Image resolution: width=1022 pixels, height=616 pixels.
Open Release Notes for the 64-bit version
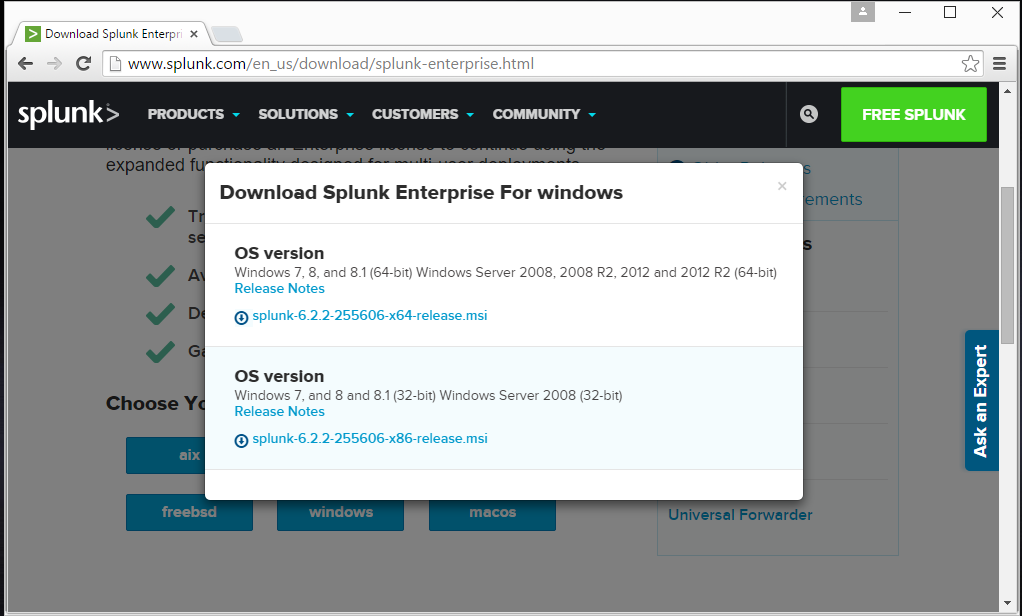point(280,288)
